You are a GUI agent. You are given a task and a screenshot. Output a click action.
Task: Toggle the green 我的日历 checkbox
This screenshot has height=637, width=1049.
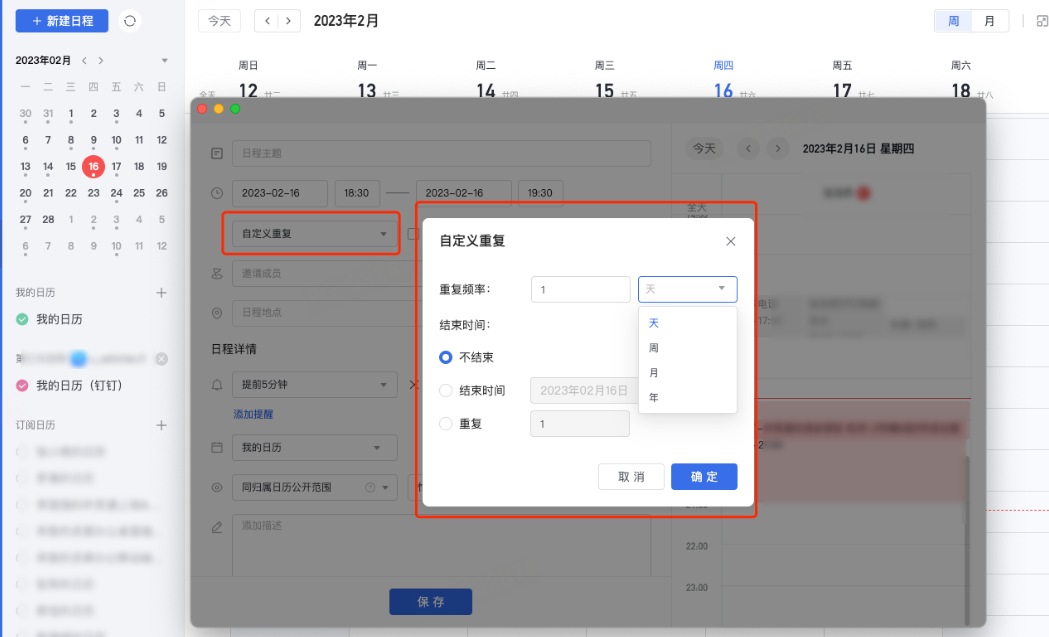pyautogui.click(x=22, y=319)
